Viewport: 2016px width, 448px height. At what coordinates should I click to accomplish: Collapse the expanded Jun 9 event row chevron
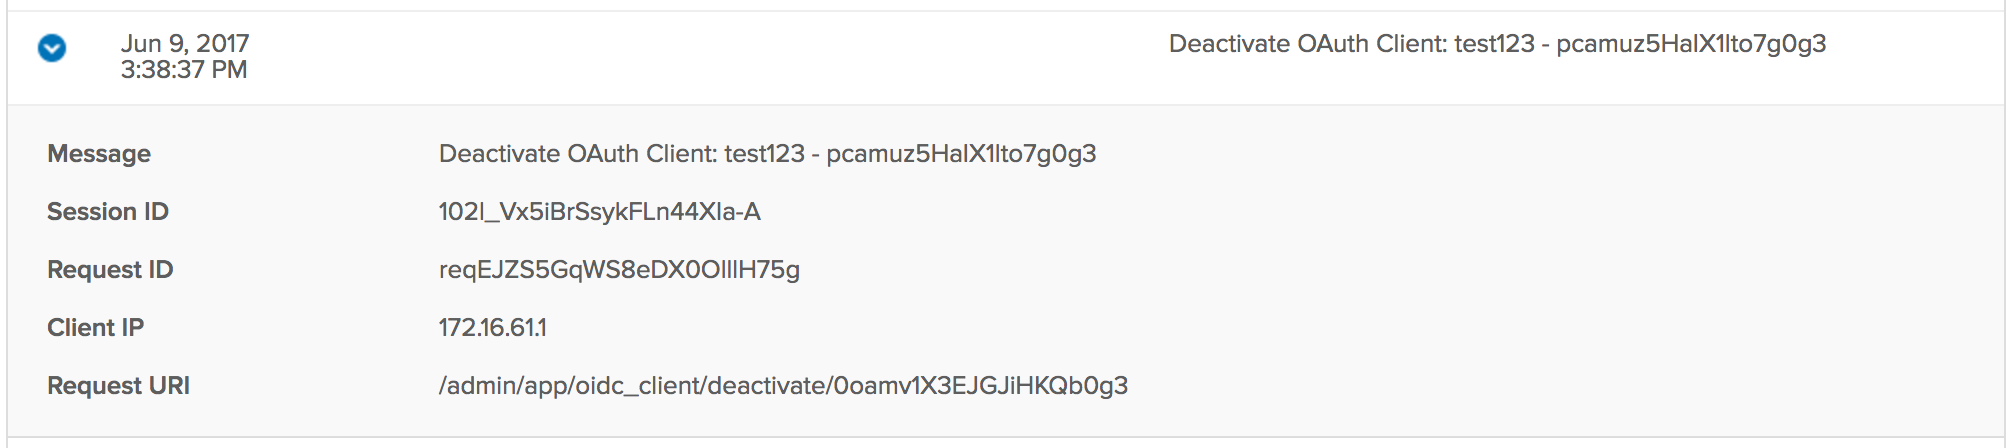pyautogui.click(x=52, y=48)
